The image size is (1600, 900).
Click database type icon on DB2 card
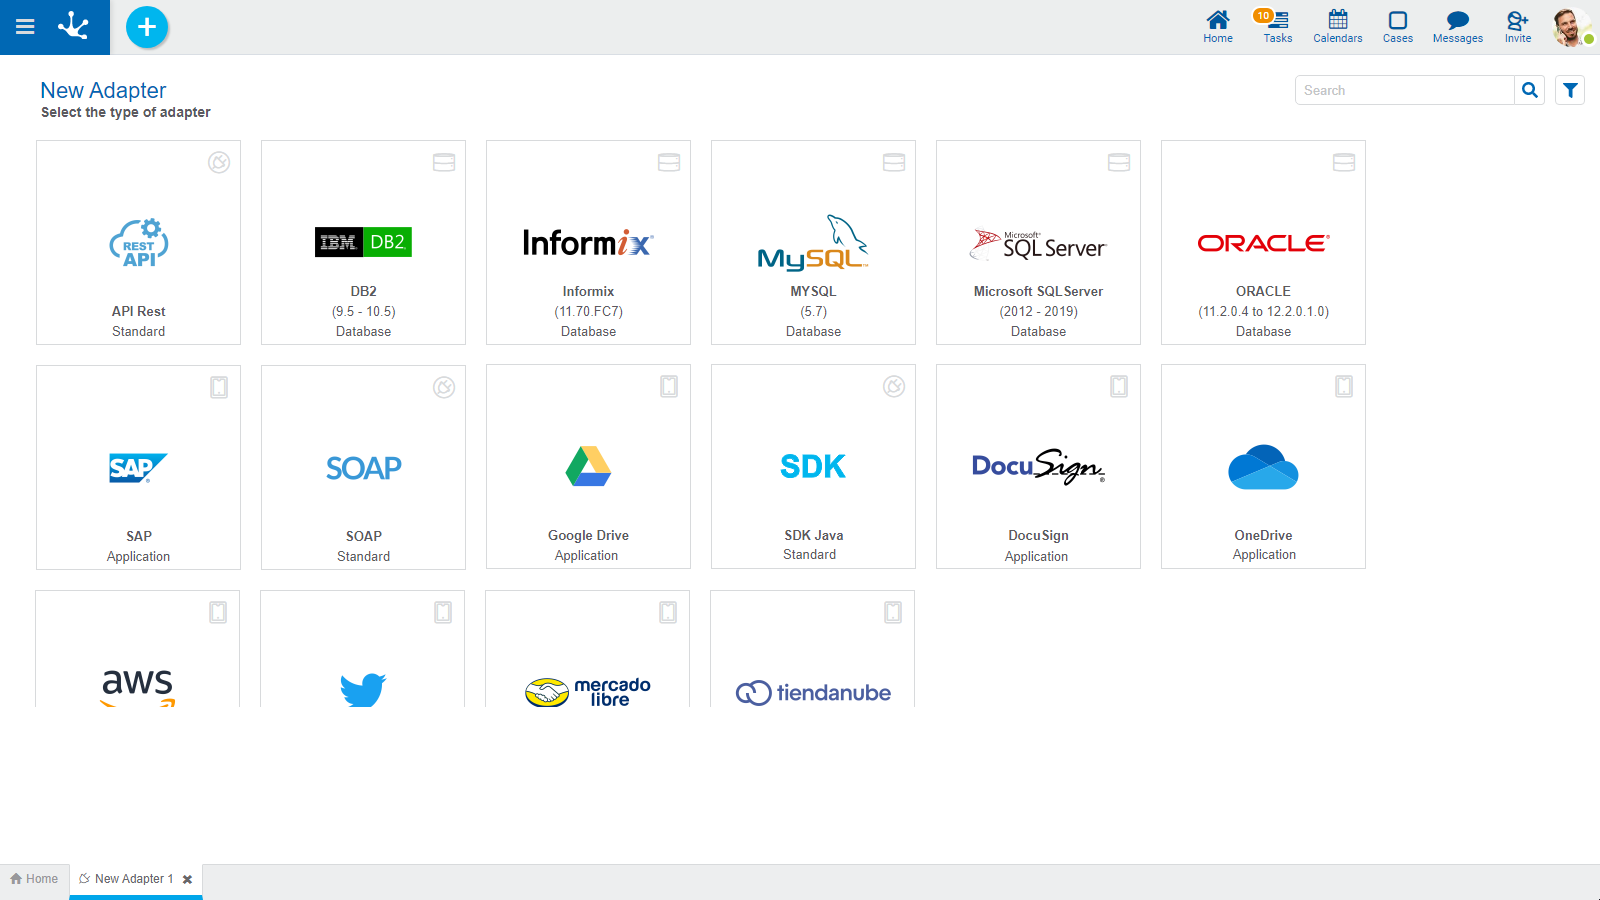click(x=444, y=162)
